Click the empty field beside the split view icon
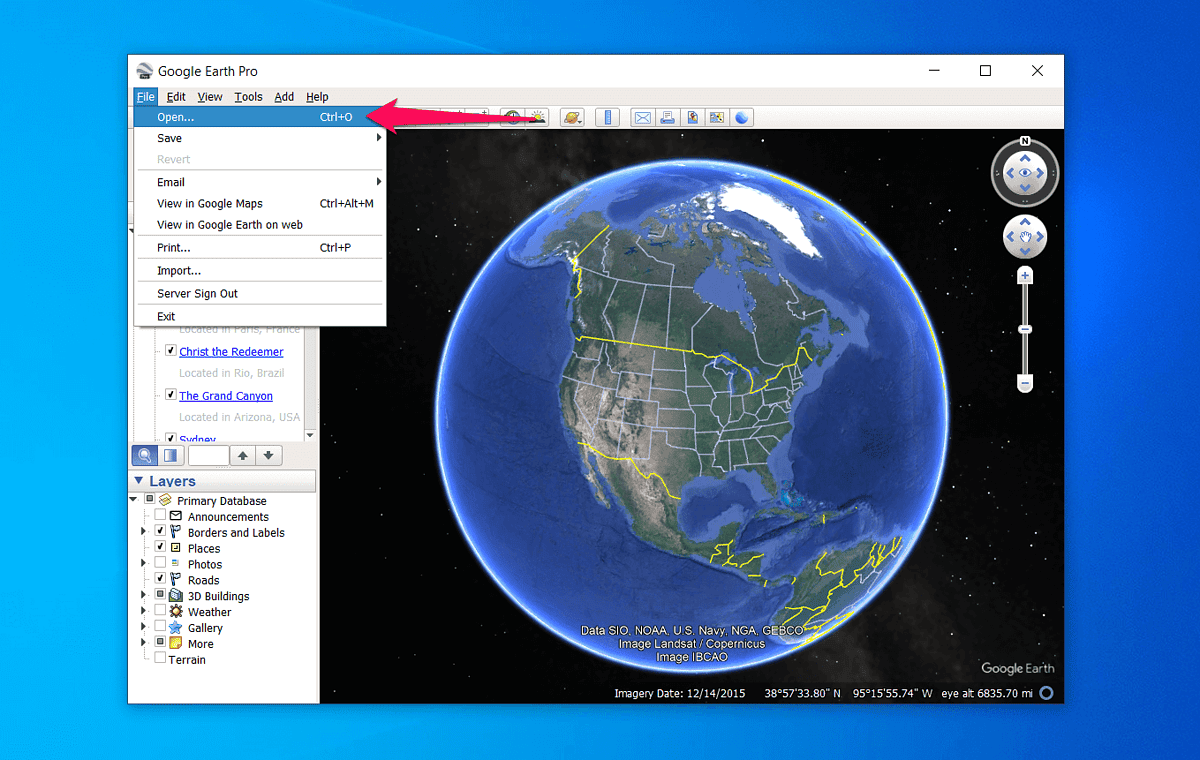The height and width of the screenshot is (760, 1200). 208,456
